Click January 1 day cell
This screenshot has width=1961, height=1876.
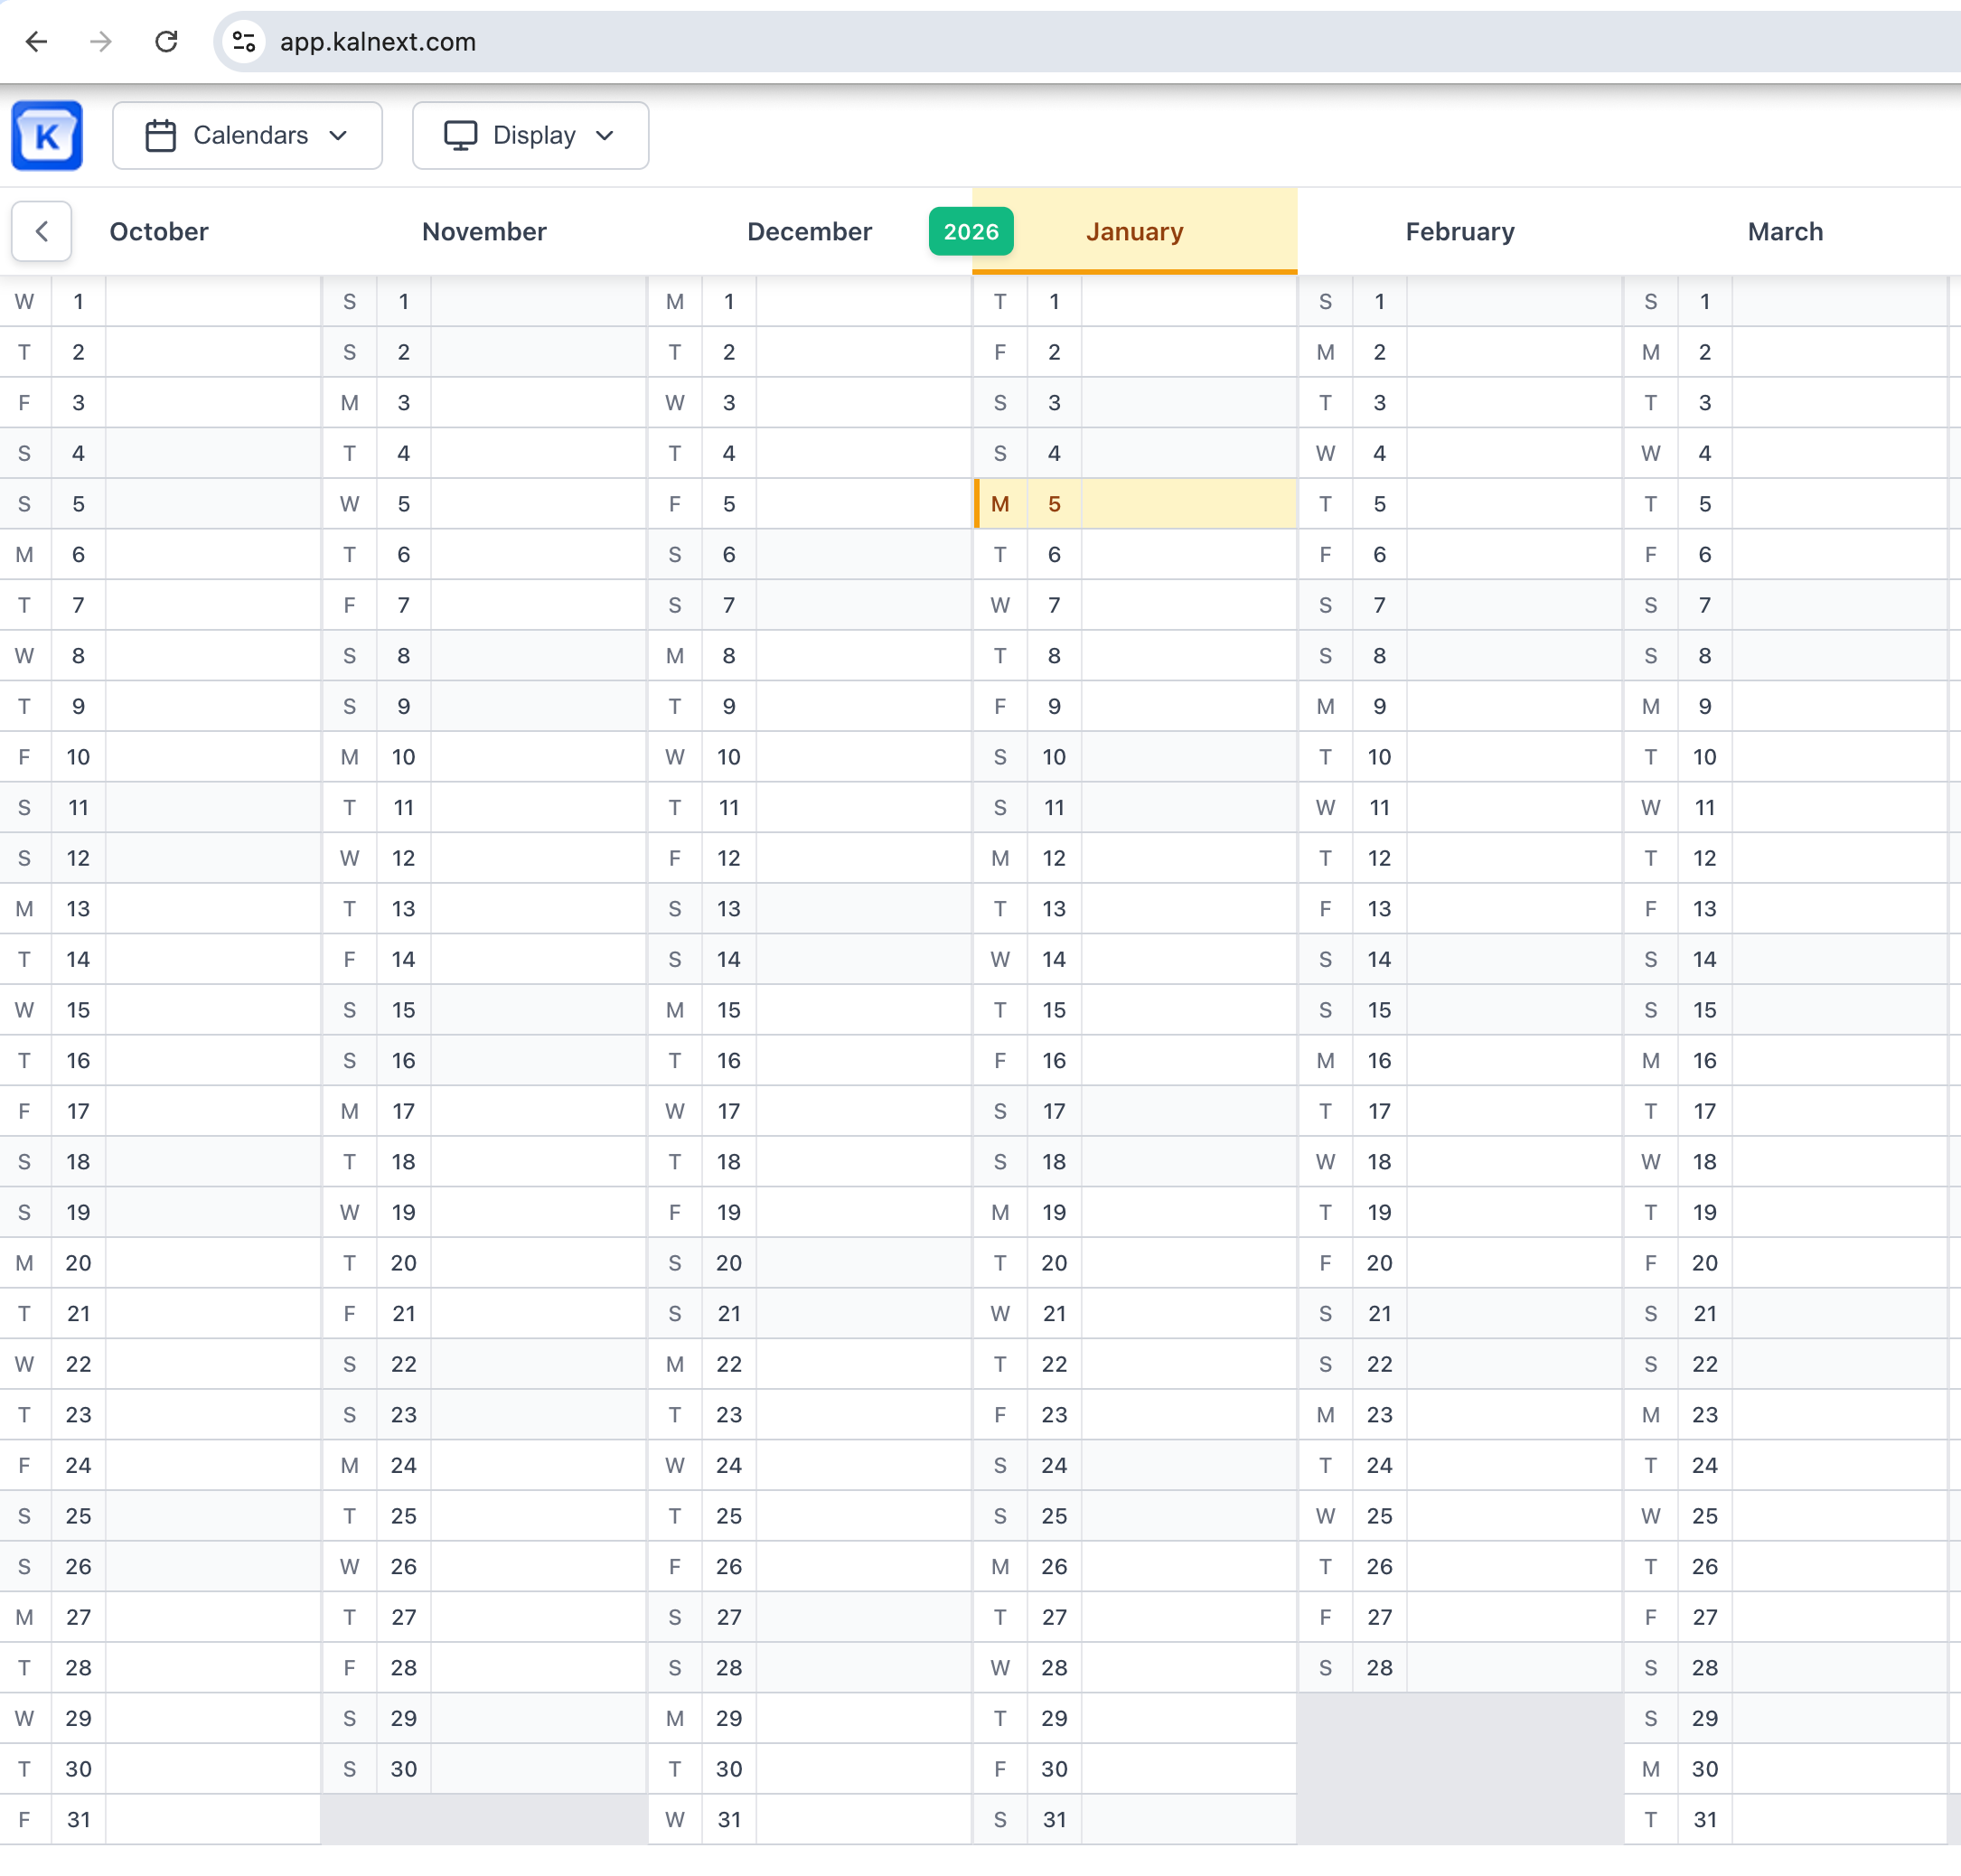[1135, 301]
